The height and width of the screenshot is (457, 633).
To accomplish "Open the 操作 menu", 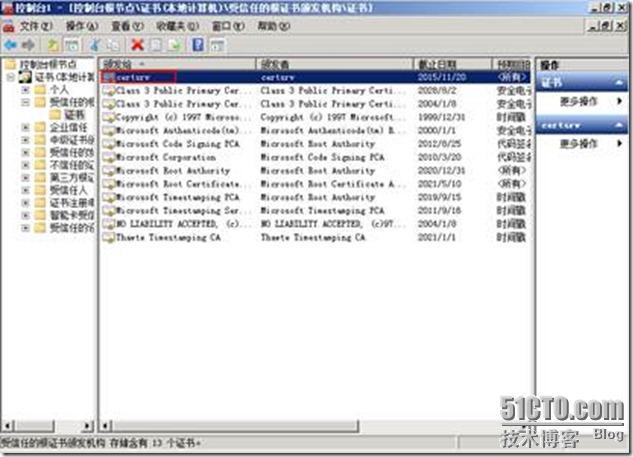I will pyautogui.click(x=82, y=26).
